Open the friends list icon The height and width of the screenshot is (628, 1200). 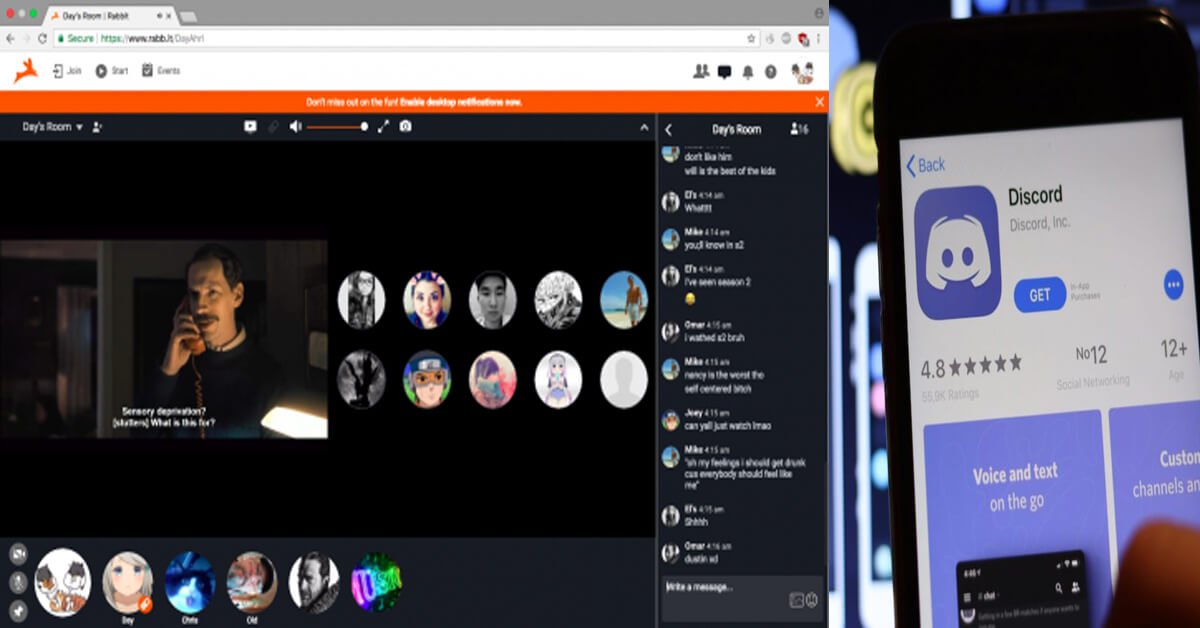coord(701,72)
